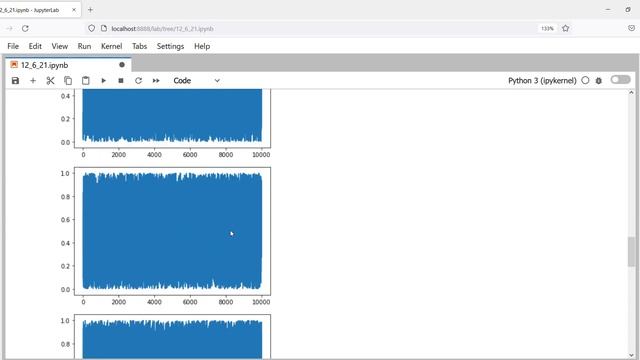The height and width of the screenshot is (360, 640).
Task: Minimize the browser window
Action: tap(608, 9)
